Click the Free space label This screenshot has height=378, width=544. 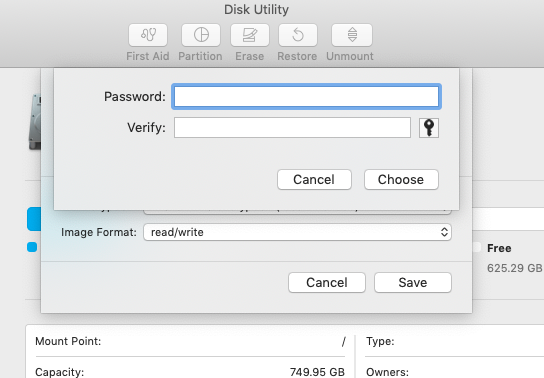coord(499,248)
